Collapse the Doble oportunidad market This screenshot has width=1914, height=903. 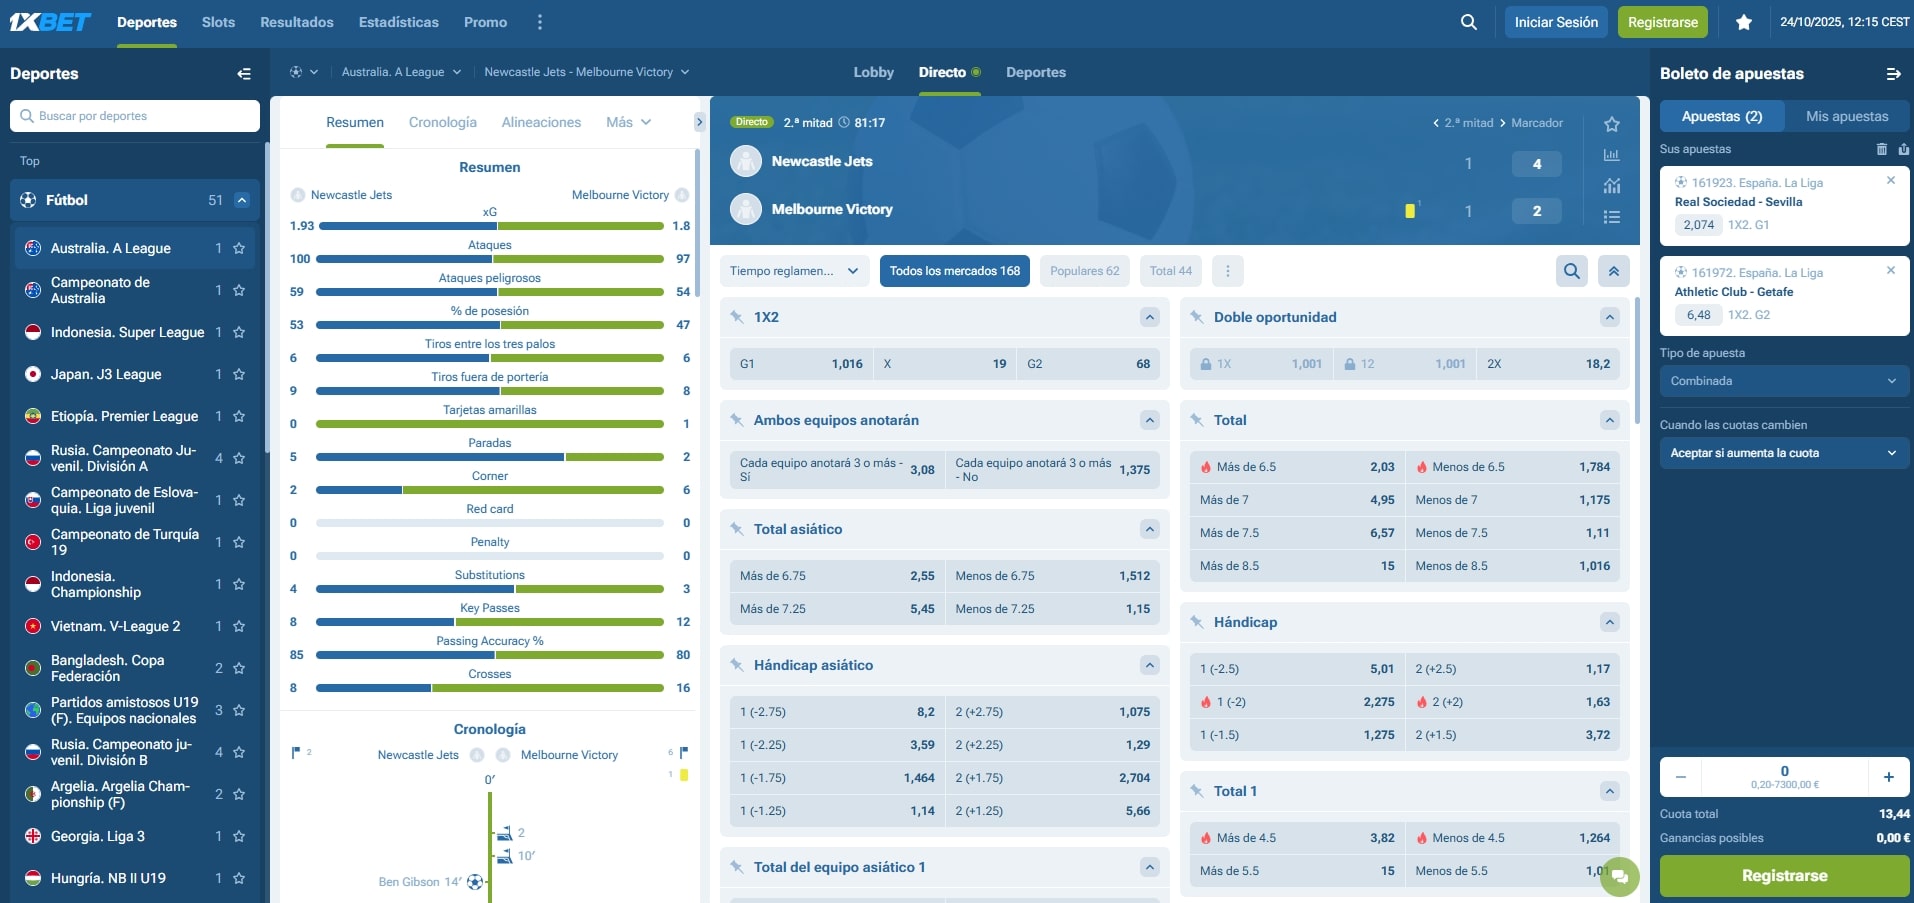tap(1609, 317)
